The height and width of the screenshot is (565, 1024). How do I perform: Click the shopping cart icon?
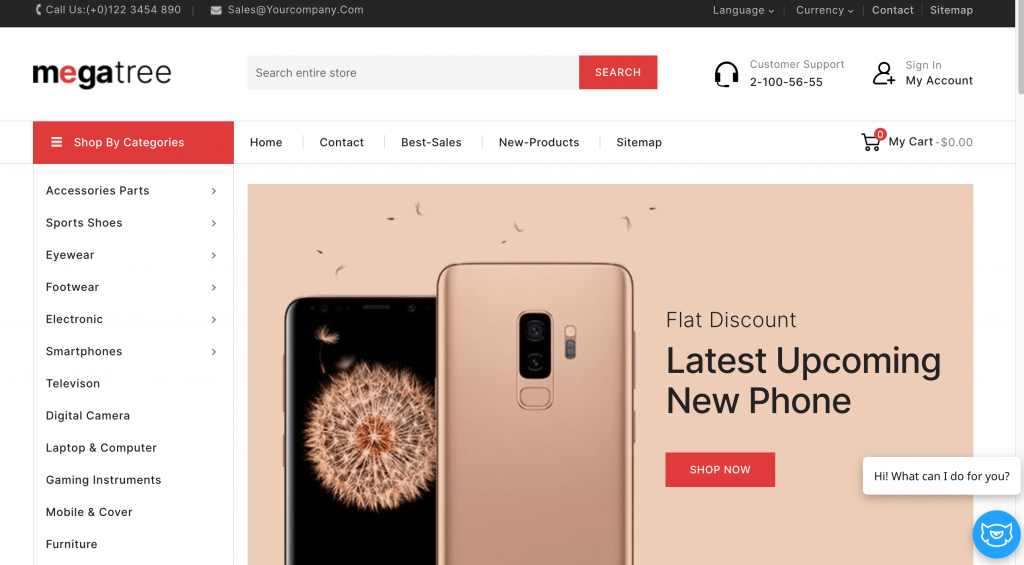pos(871,142)
